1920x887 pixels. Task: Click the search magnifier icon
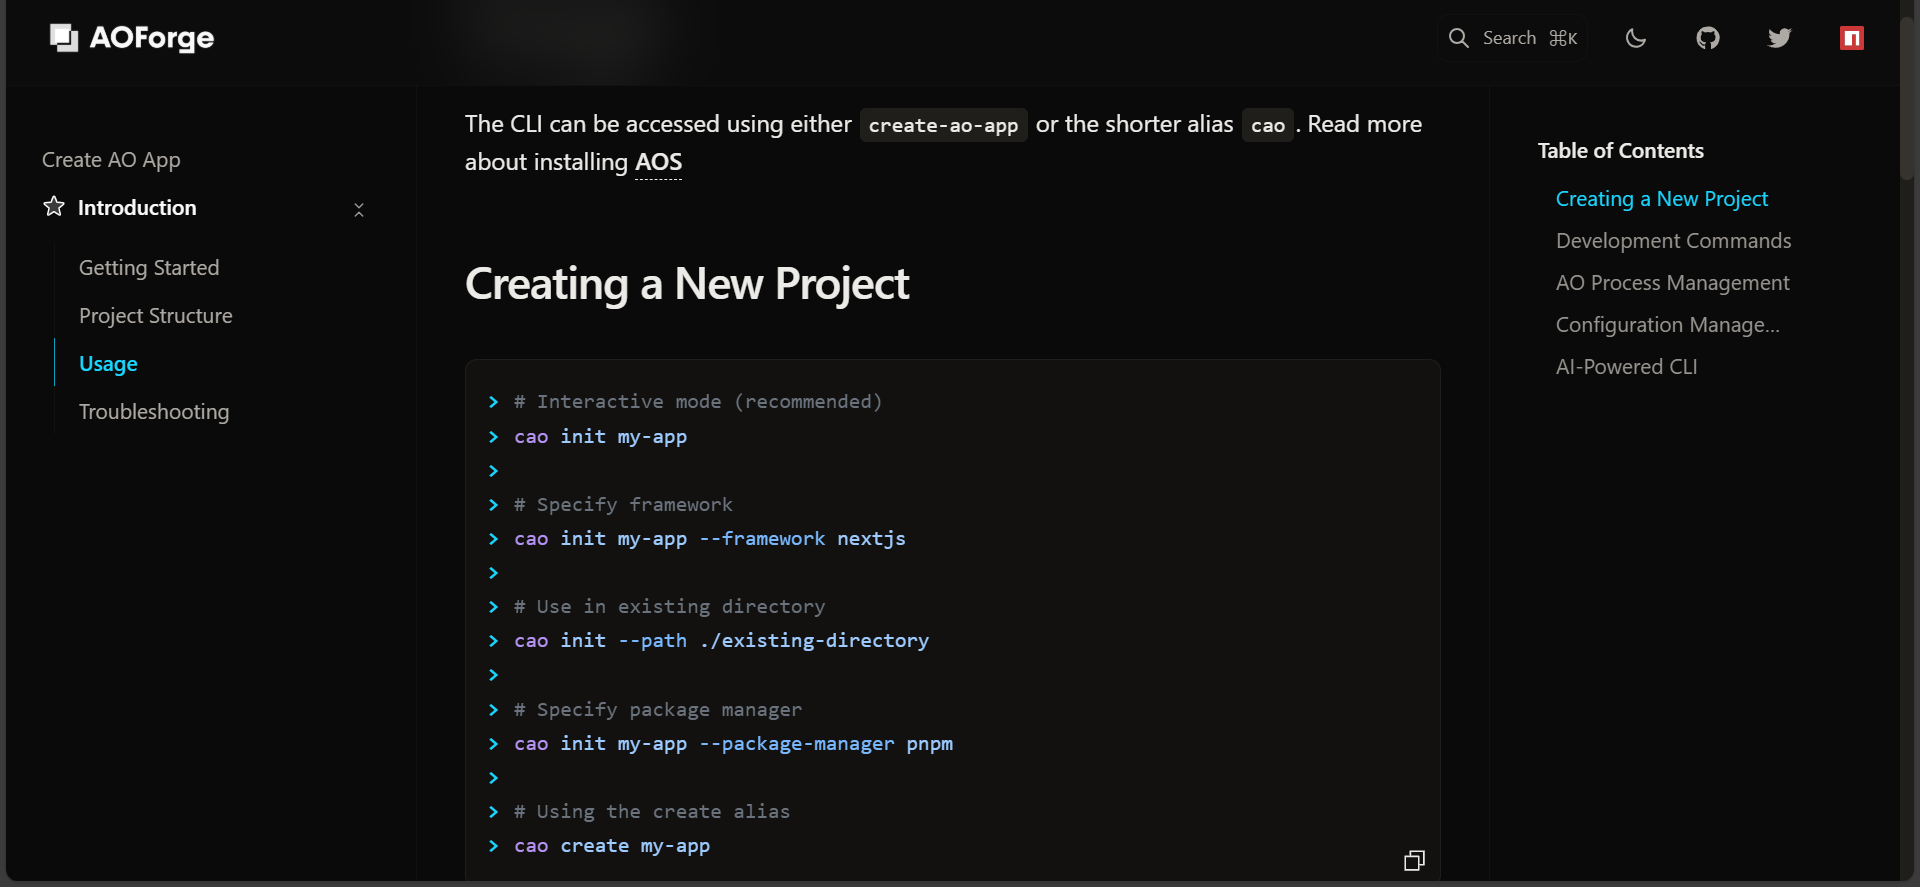tap(1459, 38)
